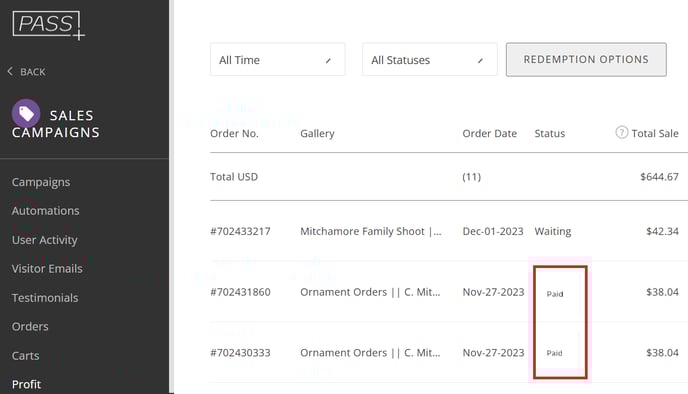Viewport: 688px width, 394px height.
Task: Go to the Orders page
Action: (30, 326)
